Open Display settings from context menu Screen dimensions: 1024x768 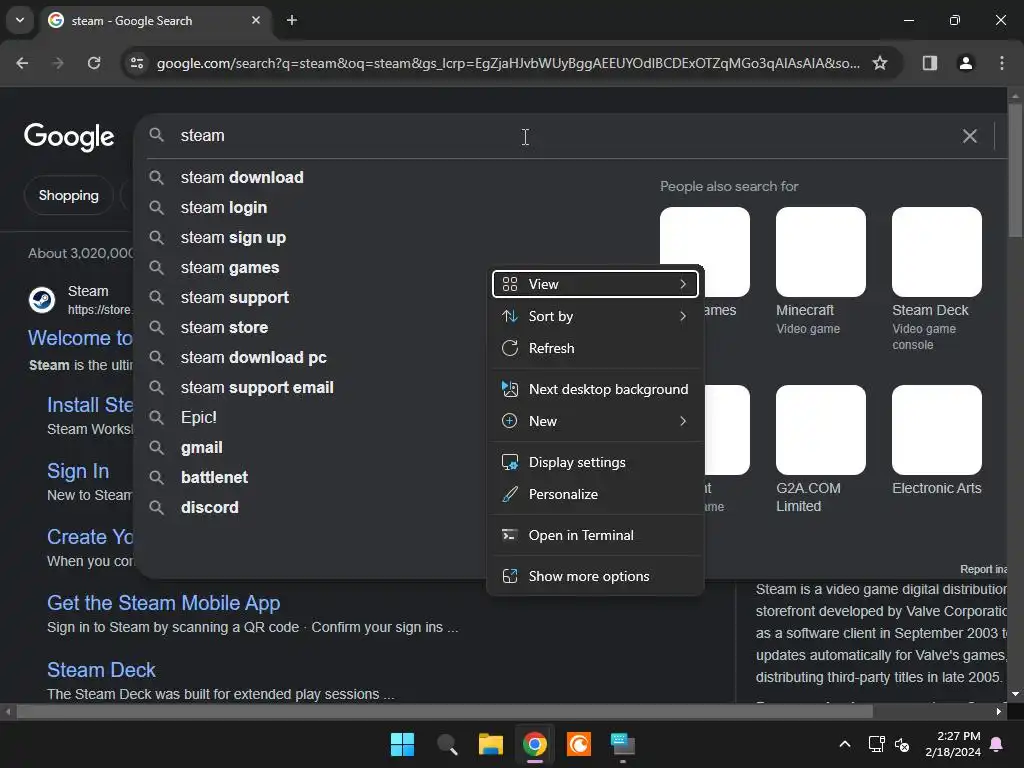[595, 462]
